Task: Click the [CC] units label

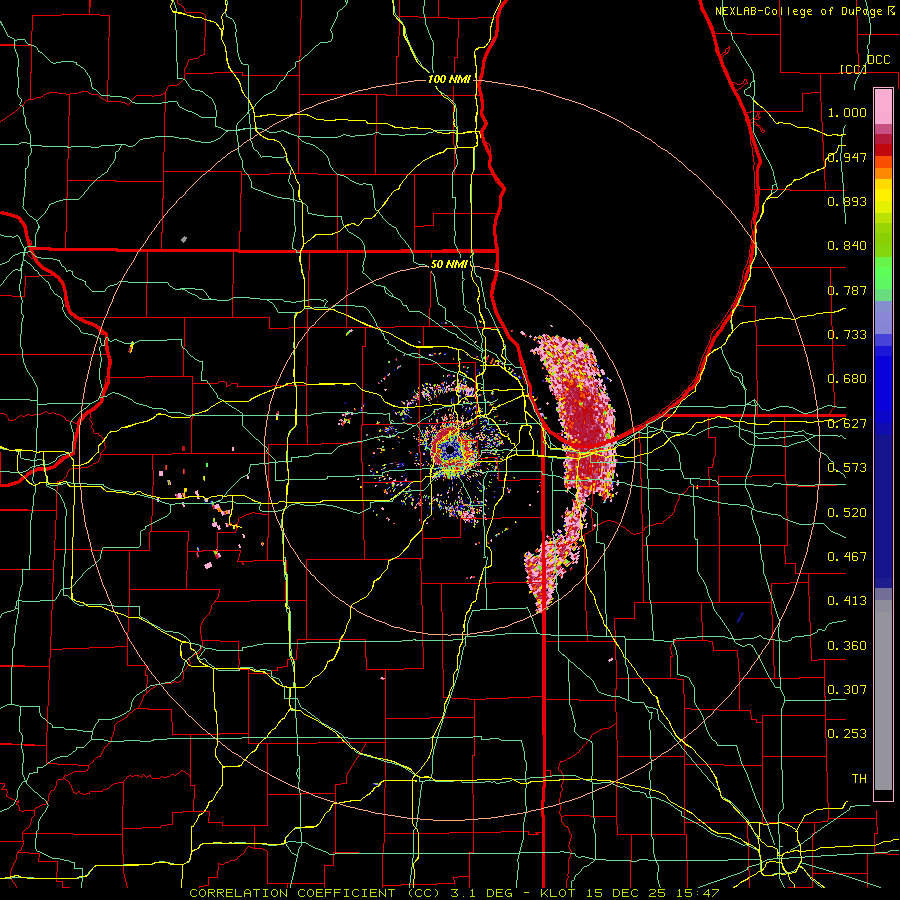Action: 853,69
